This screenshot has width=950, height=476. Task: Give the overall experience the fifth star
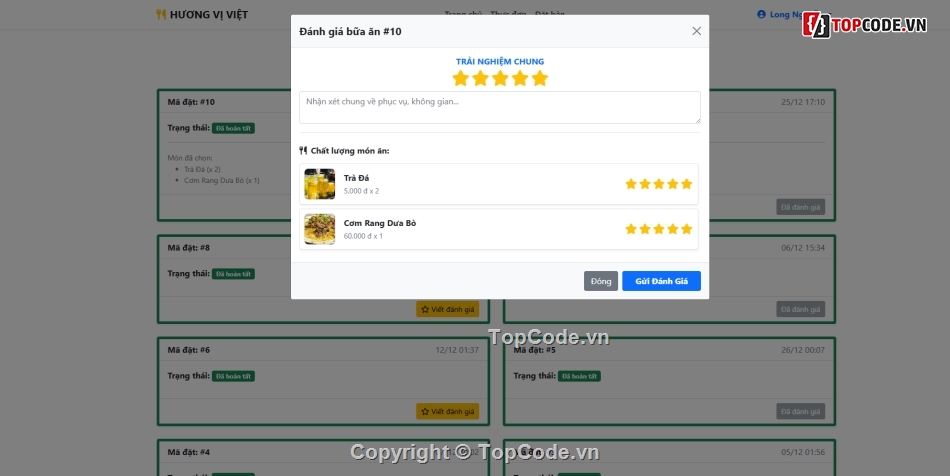point(540,78)
